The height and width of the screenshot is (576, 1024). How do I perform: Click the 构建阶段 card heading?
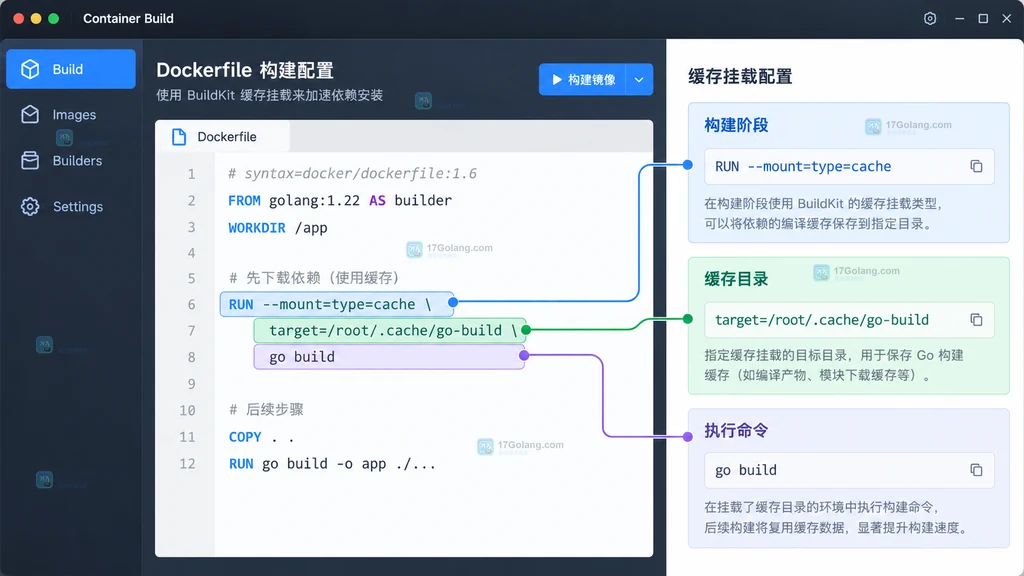click(x=736, y=125)
